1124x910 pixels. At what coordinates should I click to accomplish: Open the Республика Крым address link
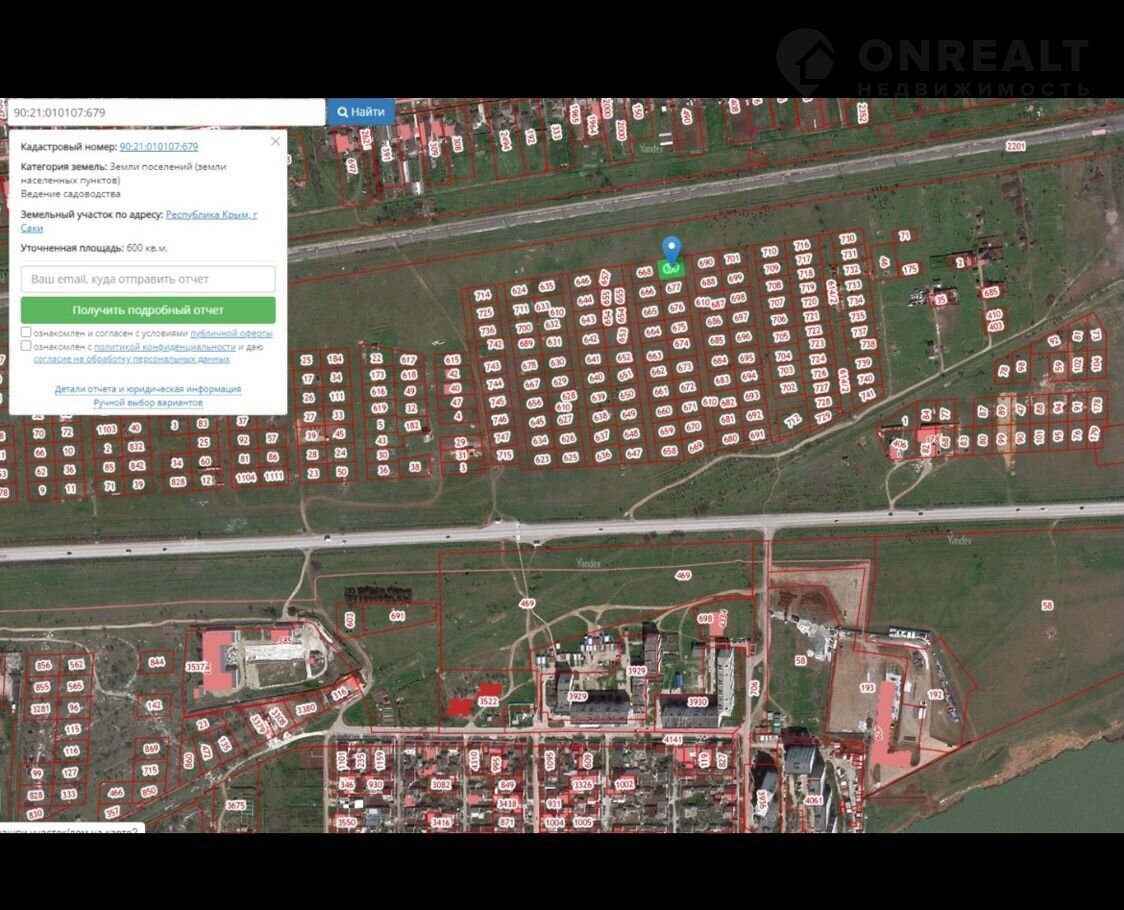[x=211, y=215]
